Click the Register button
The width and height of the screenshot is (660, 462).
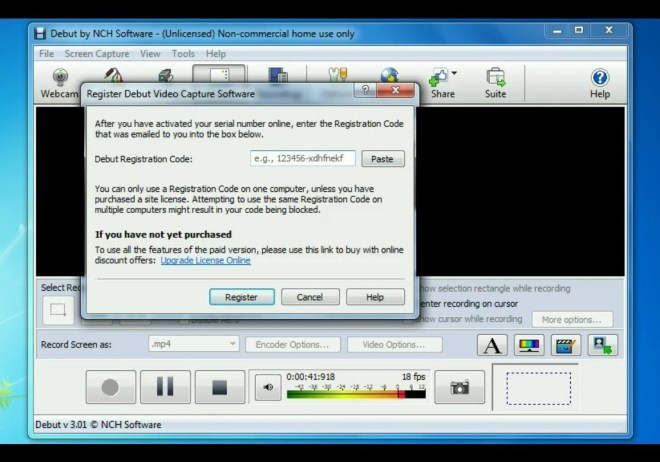[242, 297]
